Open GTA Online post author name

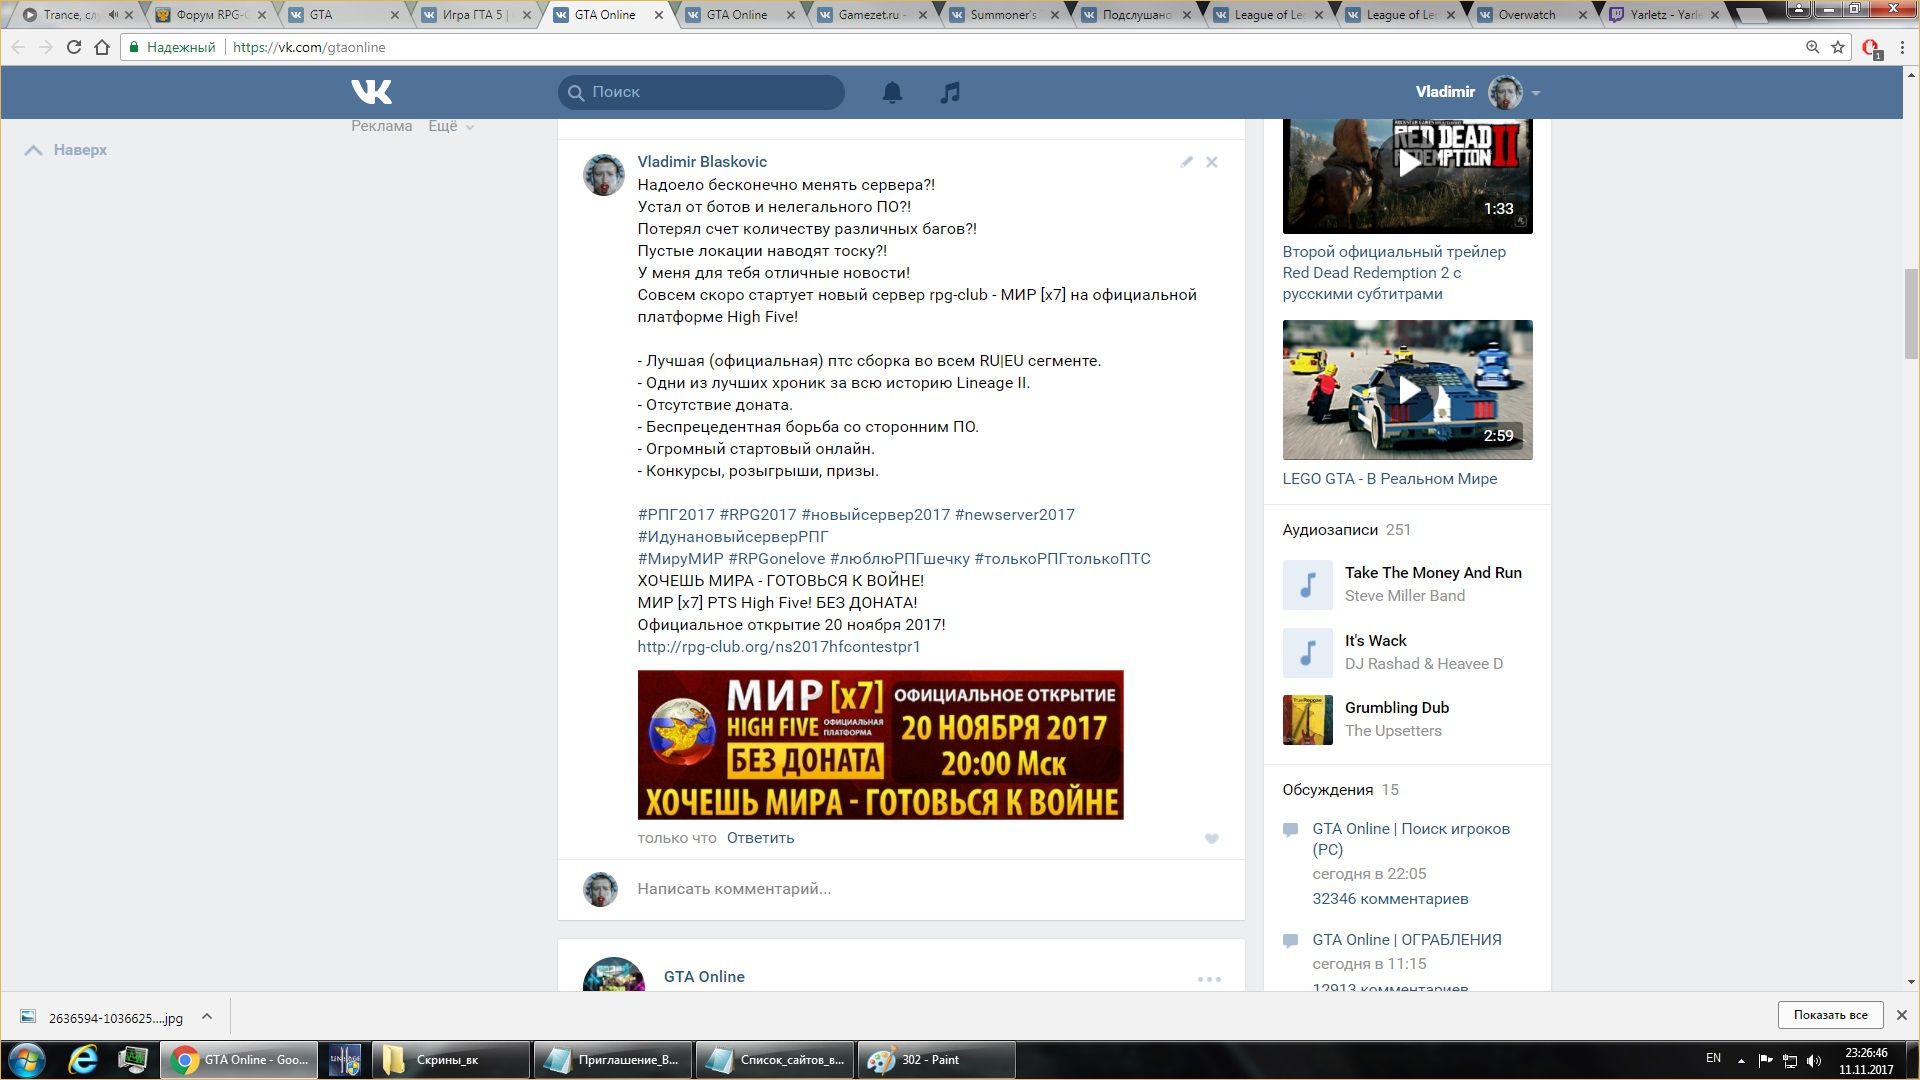coord(704,977)
